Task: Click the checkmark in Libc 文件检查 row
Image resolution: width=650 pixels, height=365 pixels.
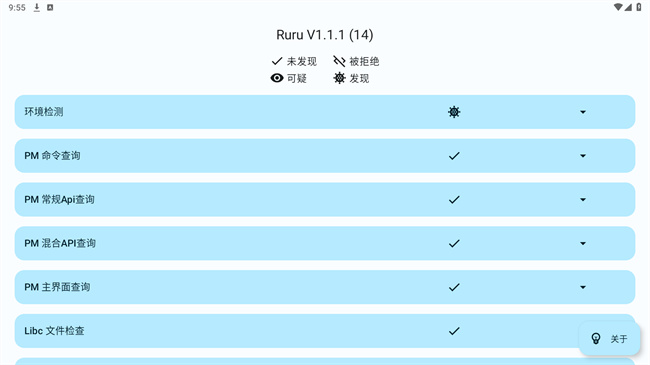Action: pos(454,331)
